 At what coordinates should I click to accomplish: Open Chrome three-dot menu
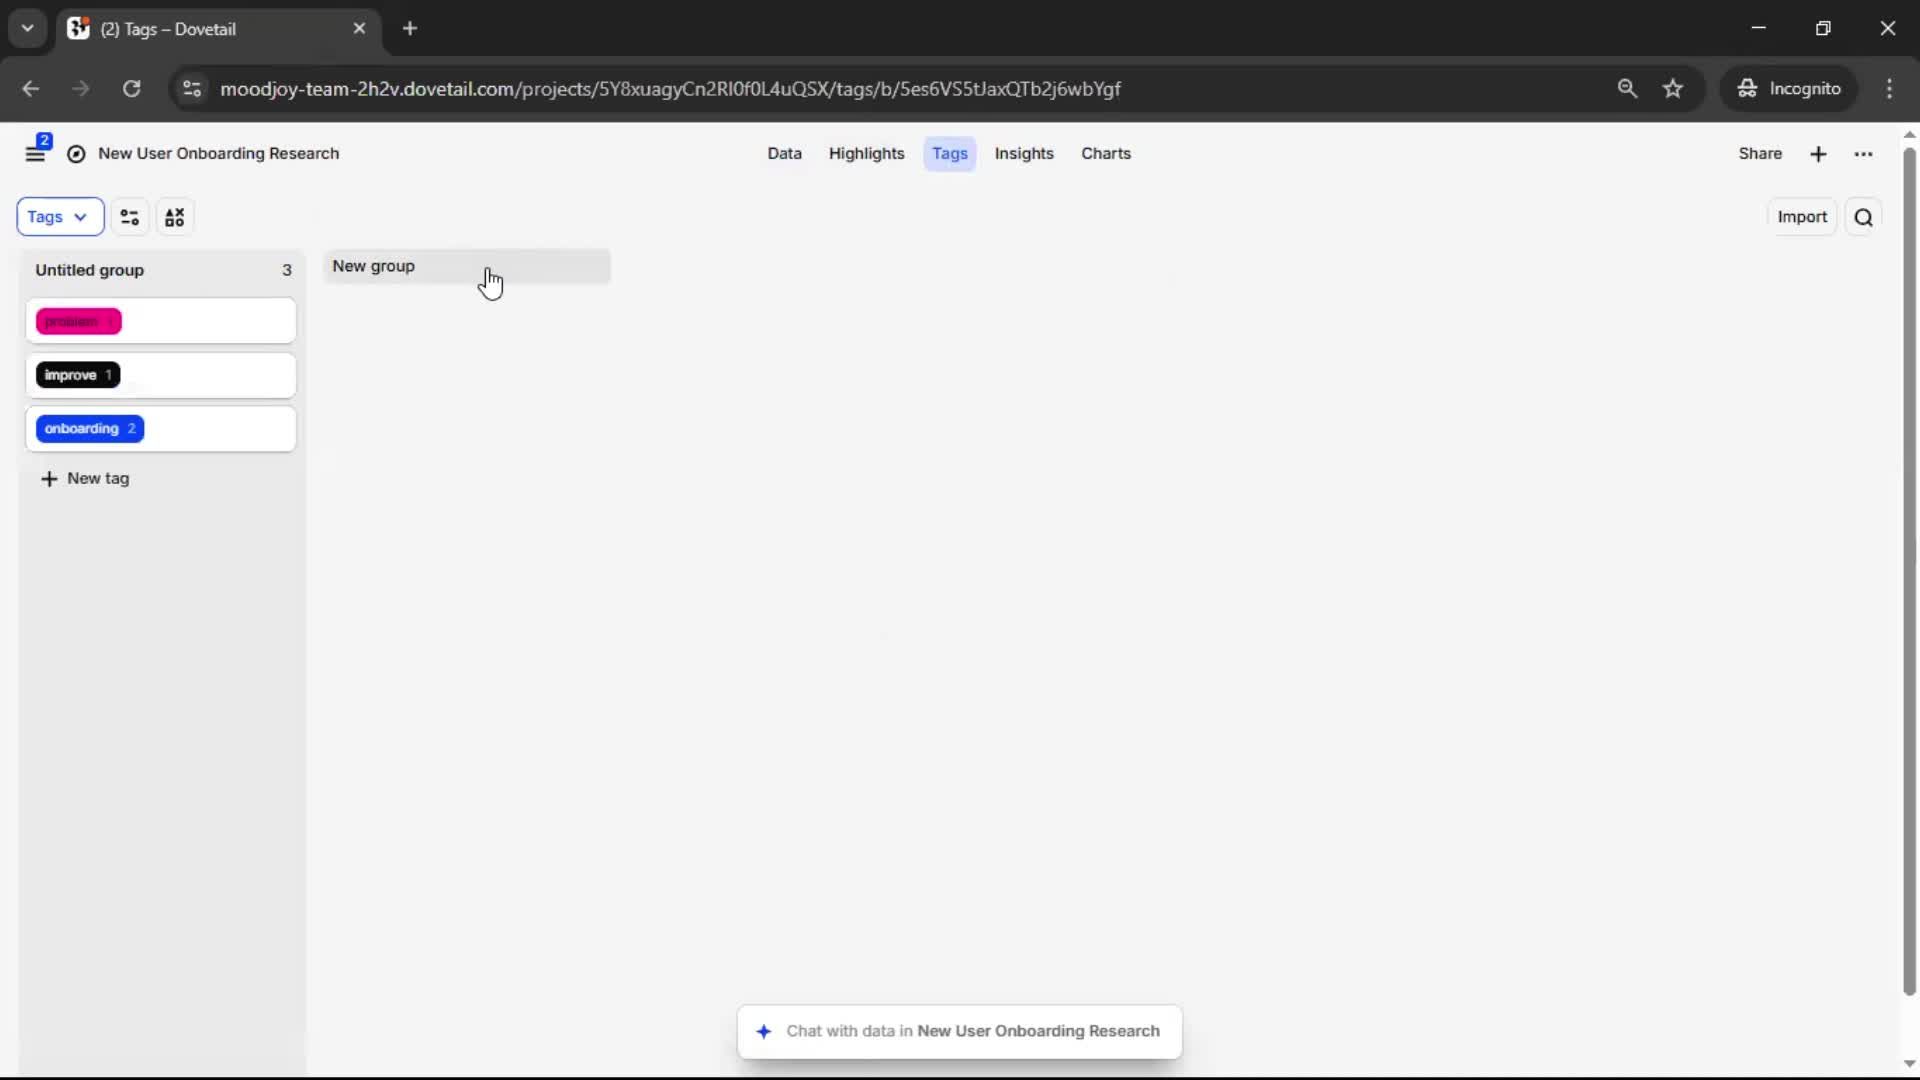pos(1889,89)
